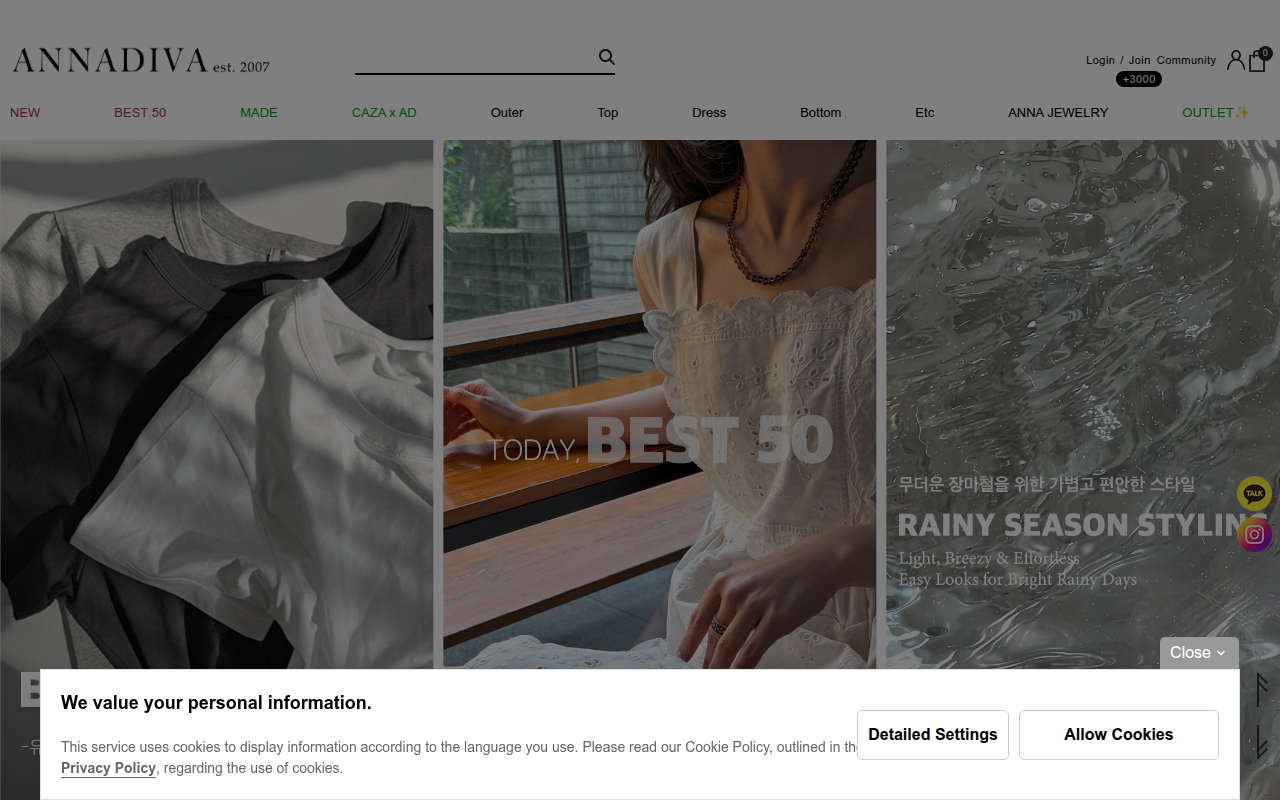
Task: Open the NEW category
Action: (25, 113)
